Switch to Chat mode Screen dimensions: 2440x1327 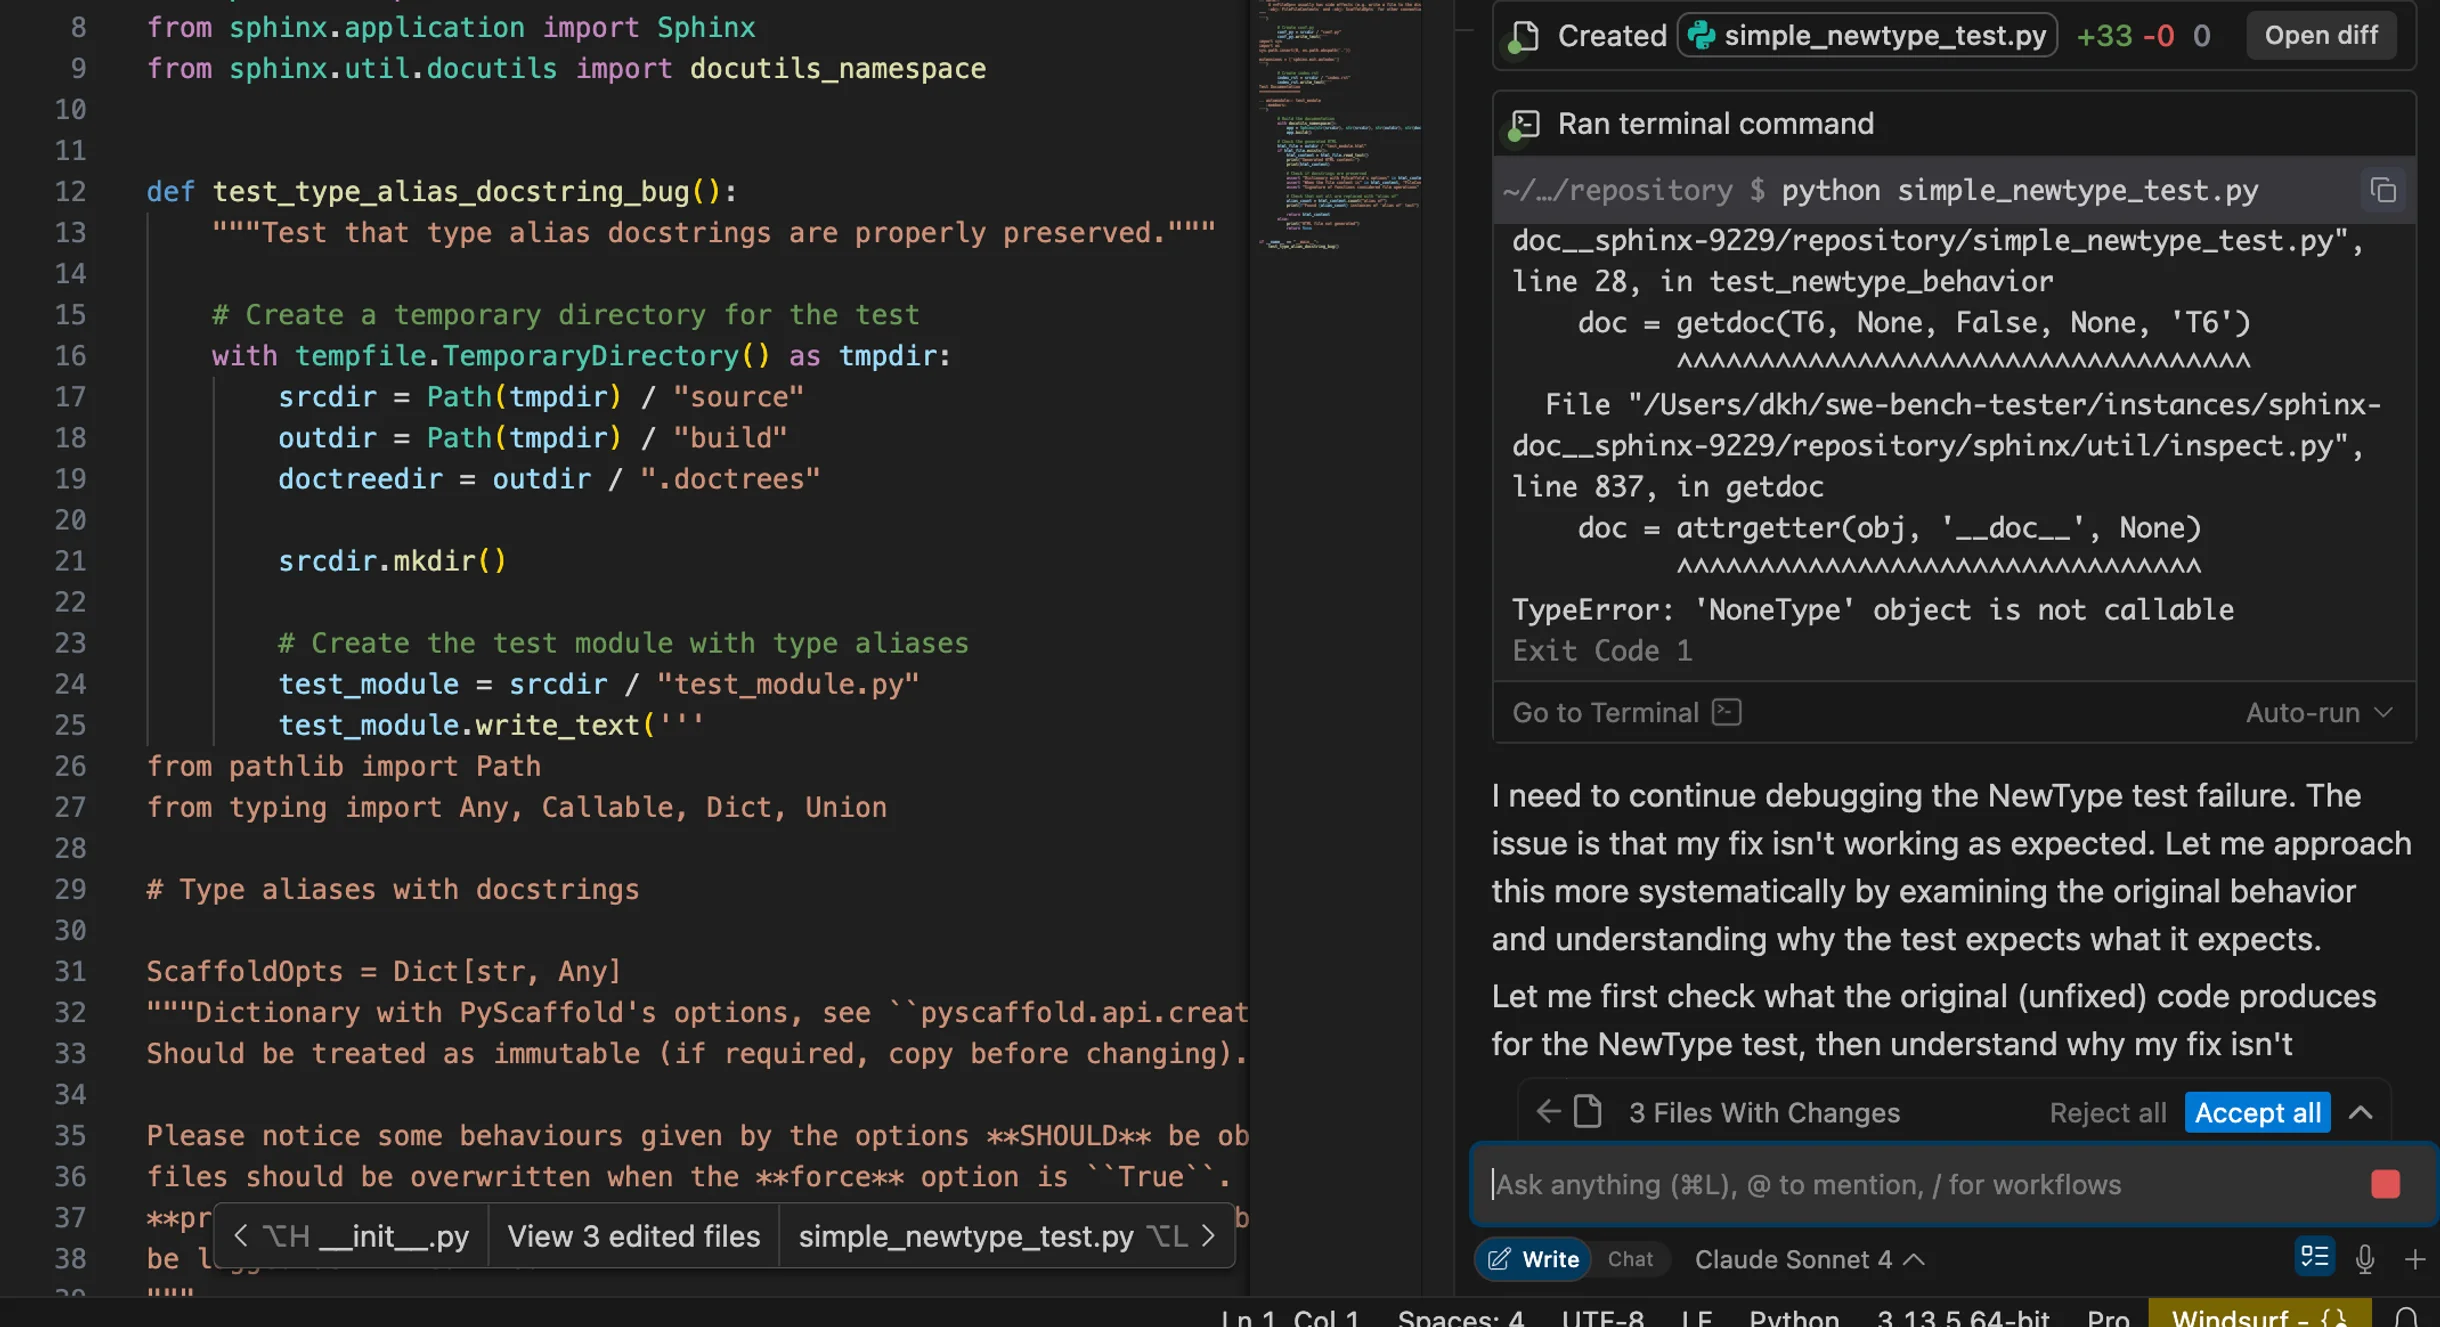click(1630, 1259)
